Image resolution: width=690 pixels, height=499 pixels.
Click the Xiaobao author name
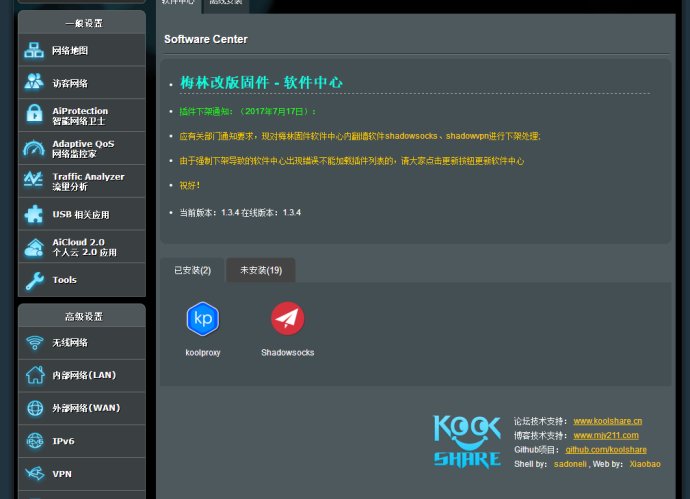(x=645, y=464)
